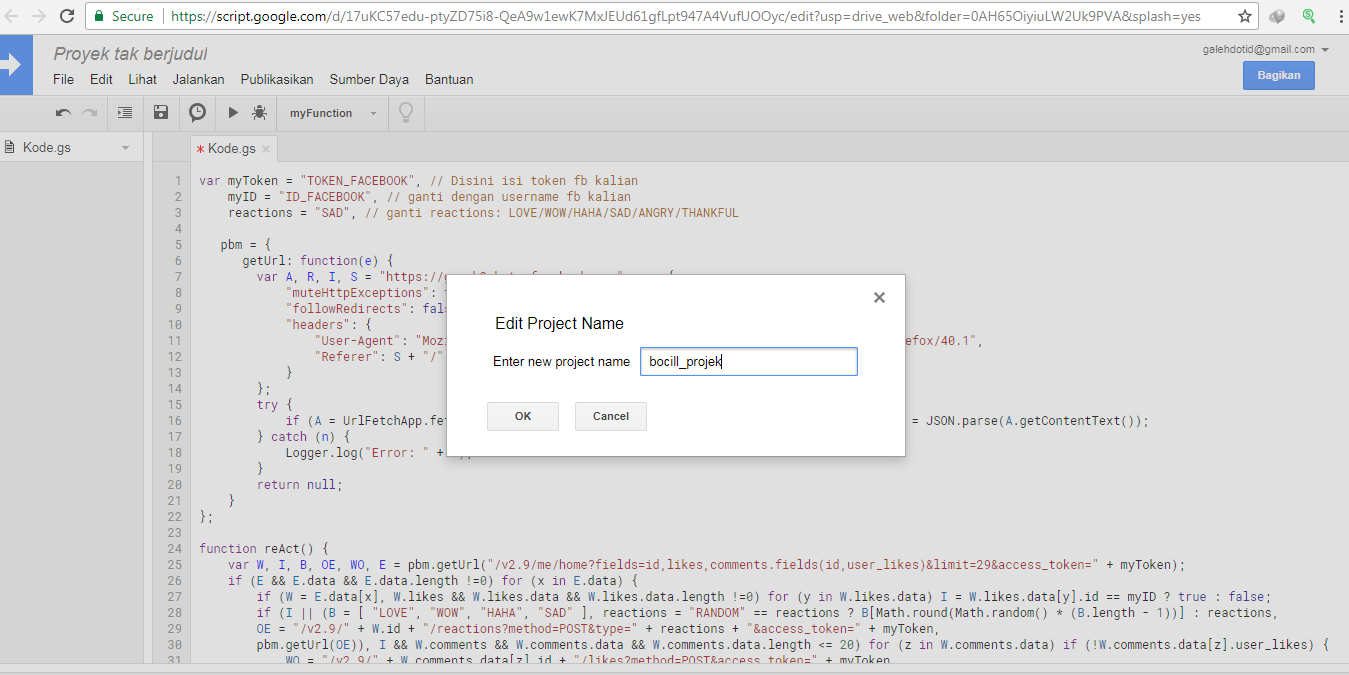Click the indent formatting icon

coord(124,112)
